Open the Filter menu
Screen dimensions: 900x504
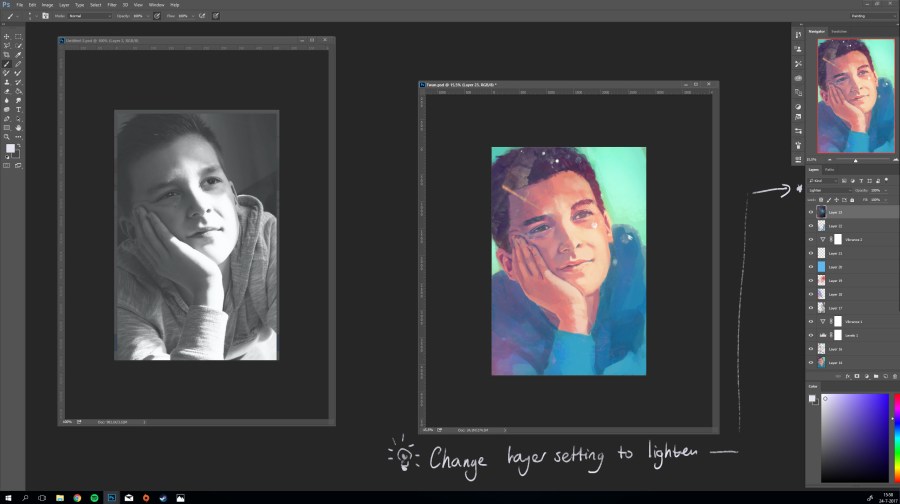pyautogui.click(x=113, y=5)
